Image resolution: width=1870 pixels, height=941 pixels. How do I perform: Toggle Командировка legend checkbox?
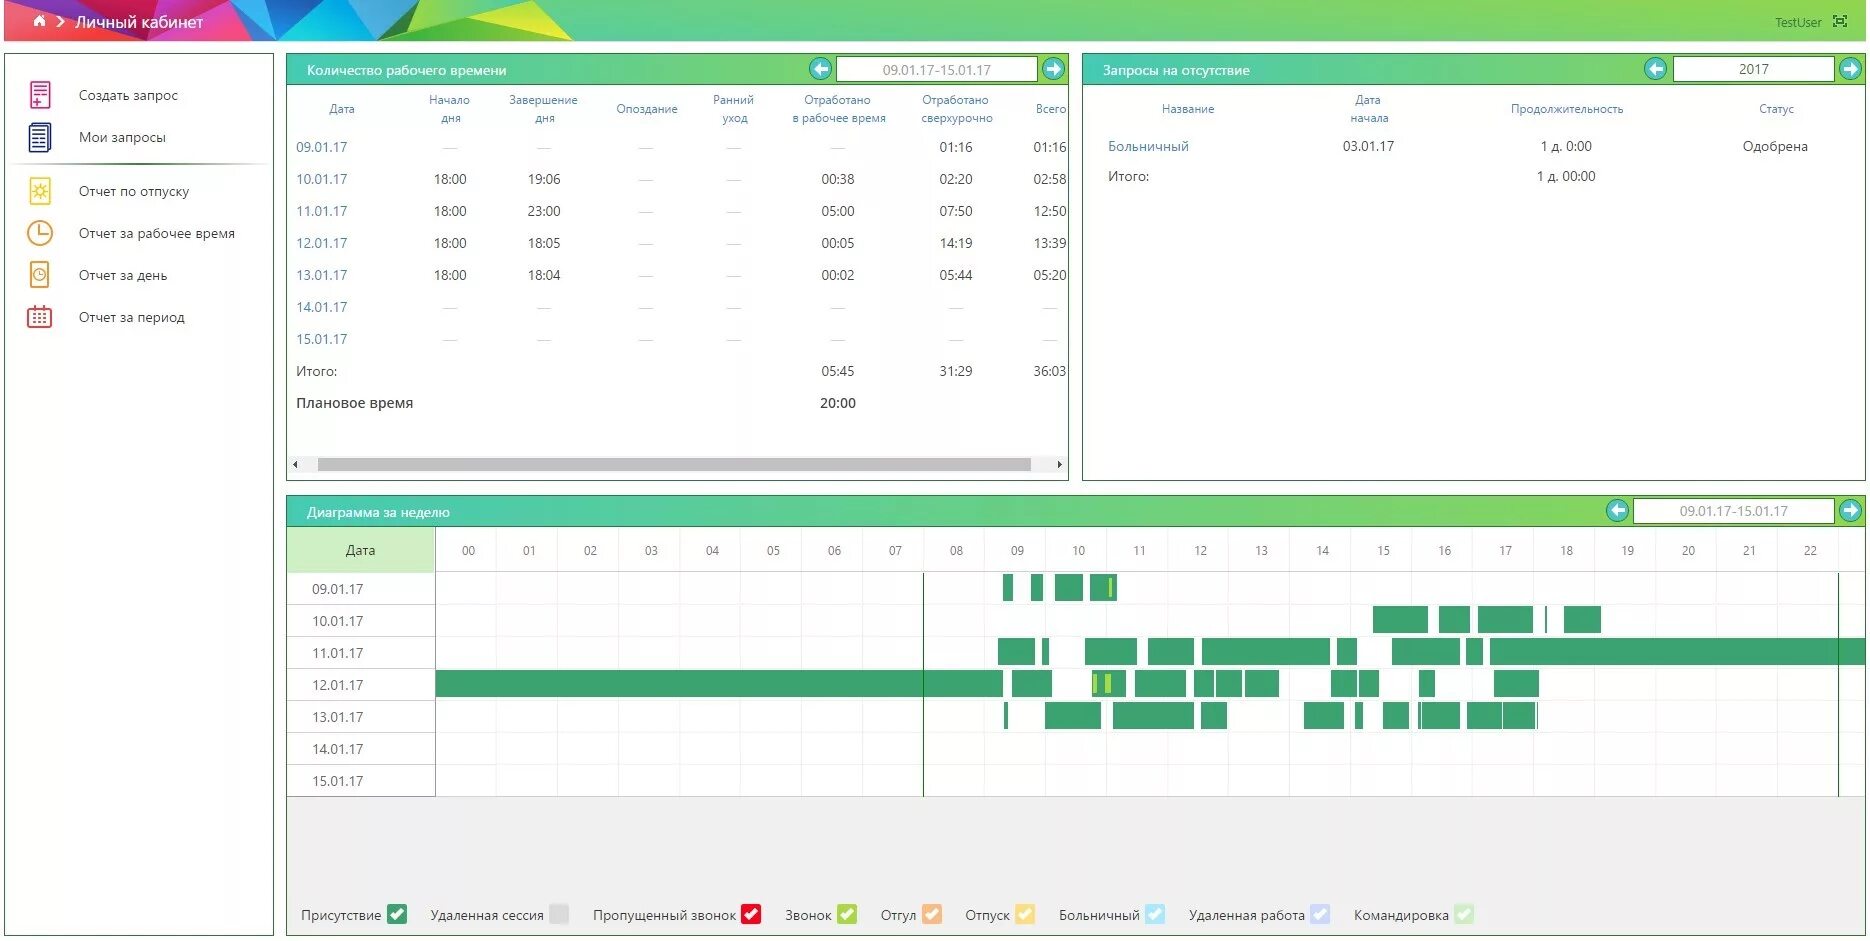(1464, 914)
